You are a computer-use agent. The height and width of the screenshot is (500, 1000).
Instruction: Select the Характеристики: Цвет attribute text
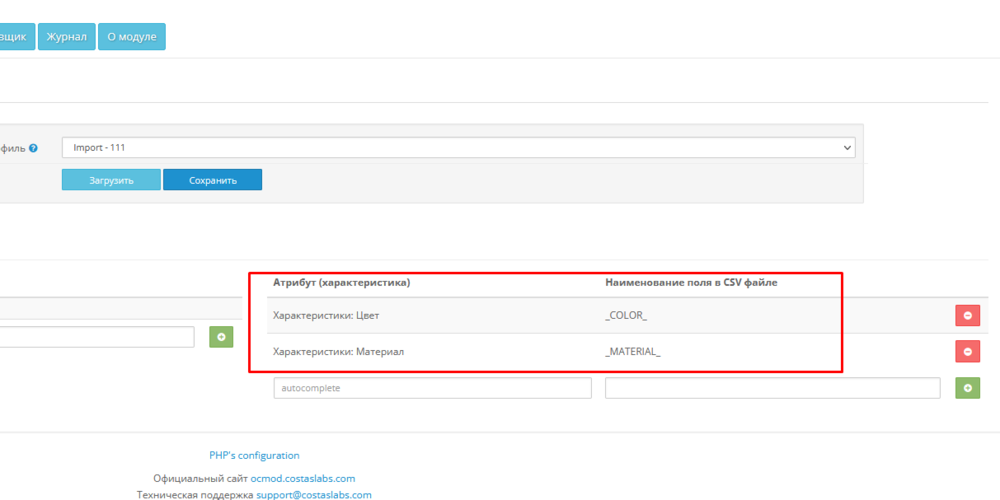pos(326,316)
